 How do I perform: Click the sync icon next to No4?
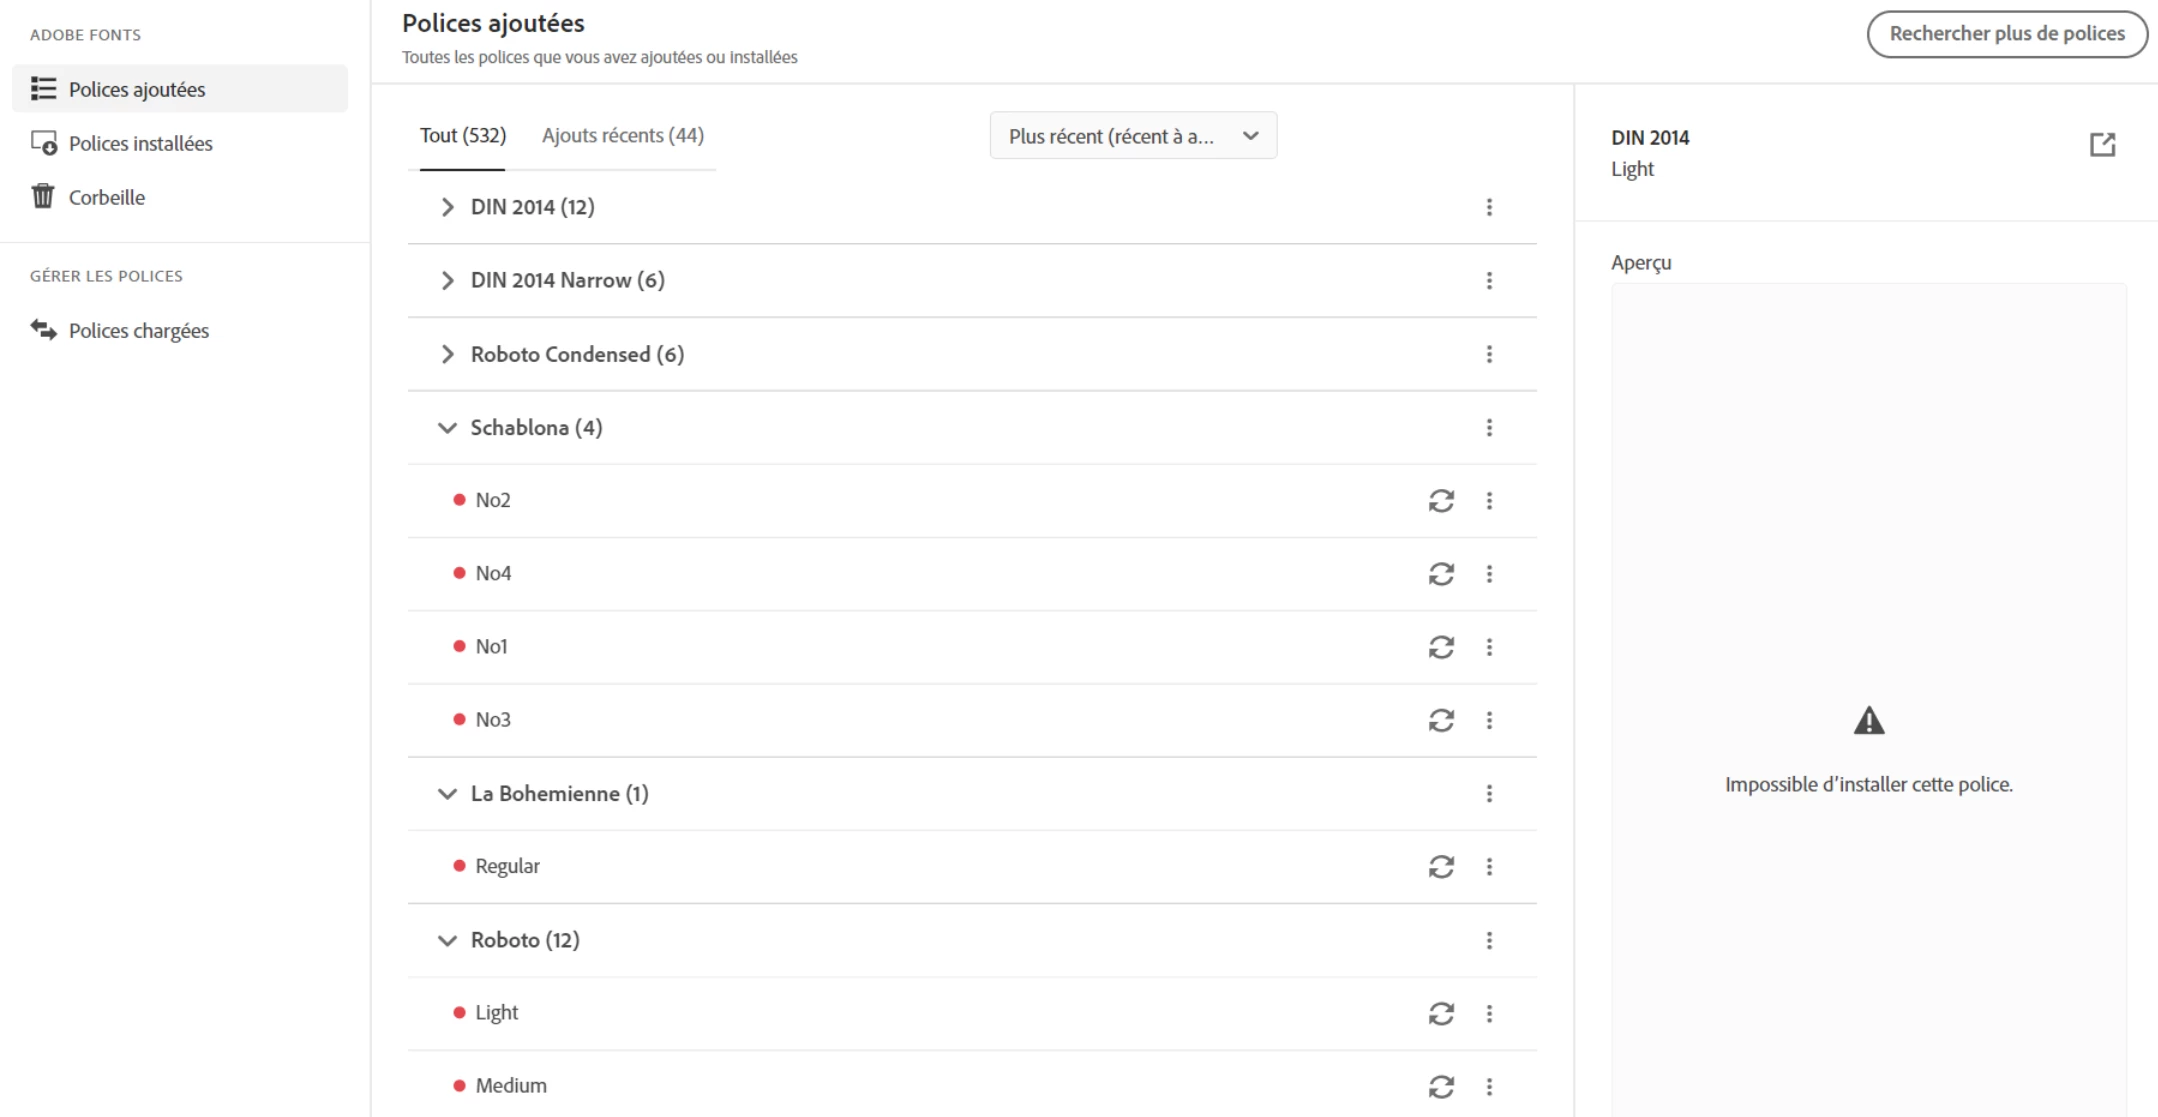click(1440, 573)
